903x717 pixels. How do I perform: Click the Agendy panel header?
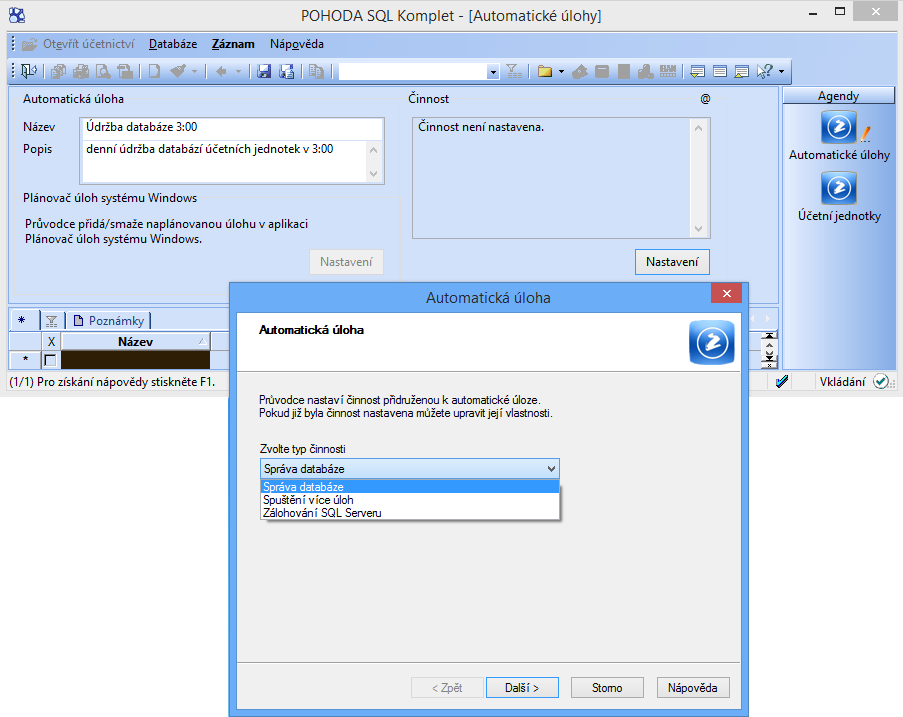[x=838, y=96]
